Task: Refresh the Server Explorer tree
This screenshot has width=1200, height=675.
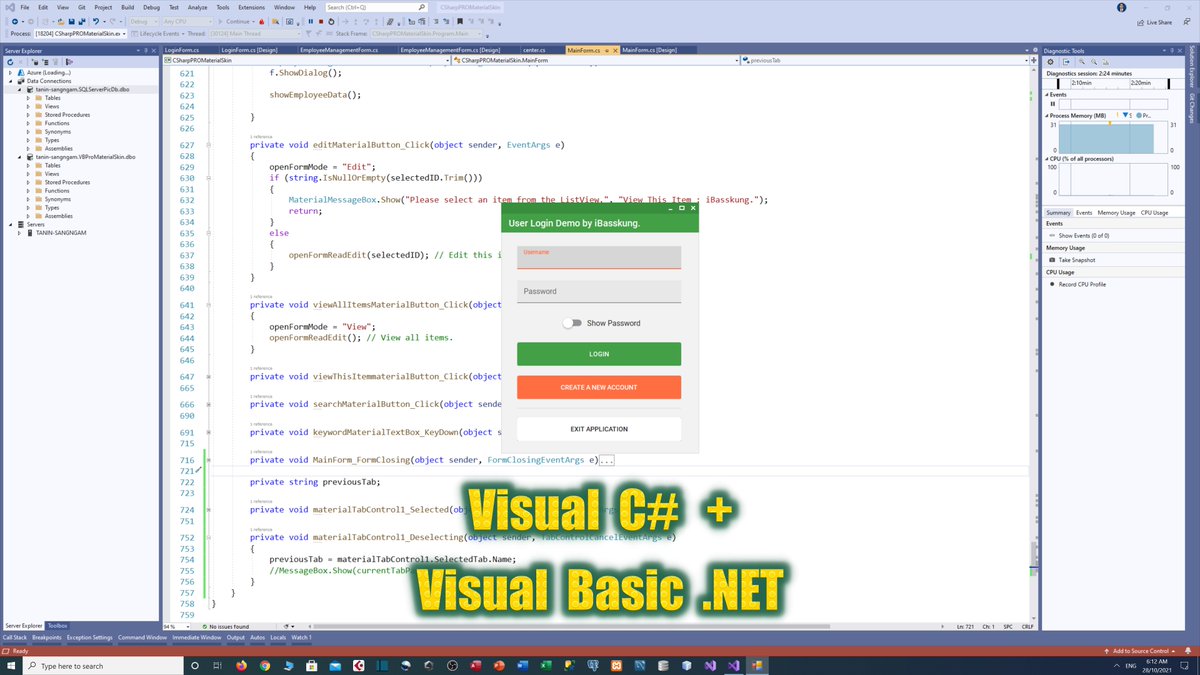Action: coord(10,62)
